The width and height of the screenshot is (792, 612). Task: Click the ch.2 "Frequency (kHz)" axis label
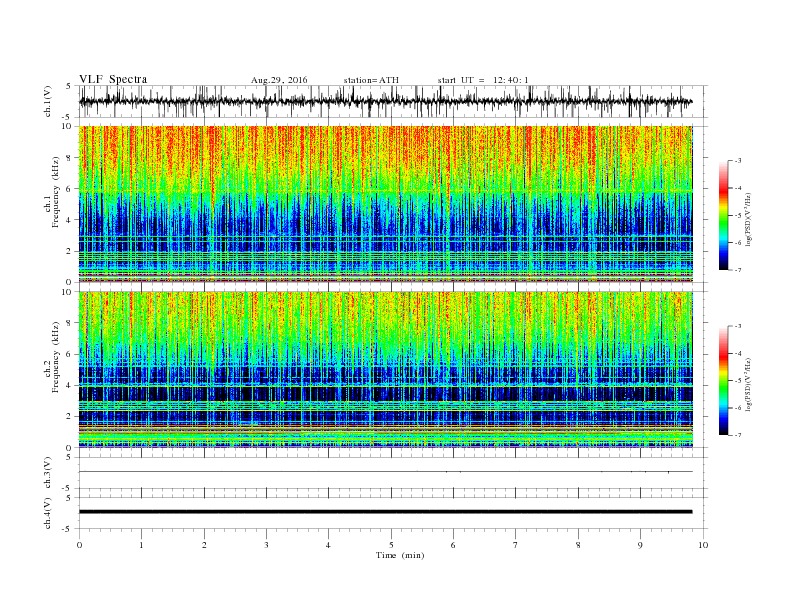point(56,357)
